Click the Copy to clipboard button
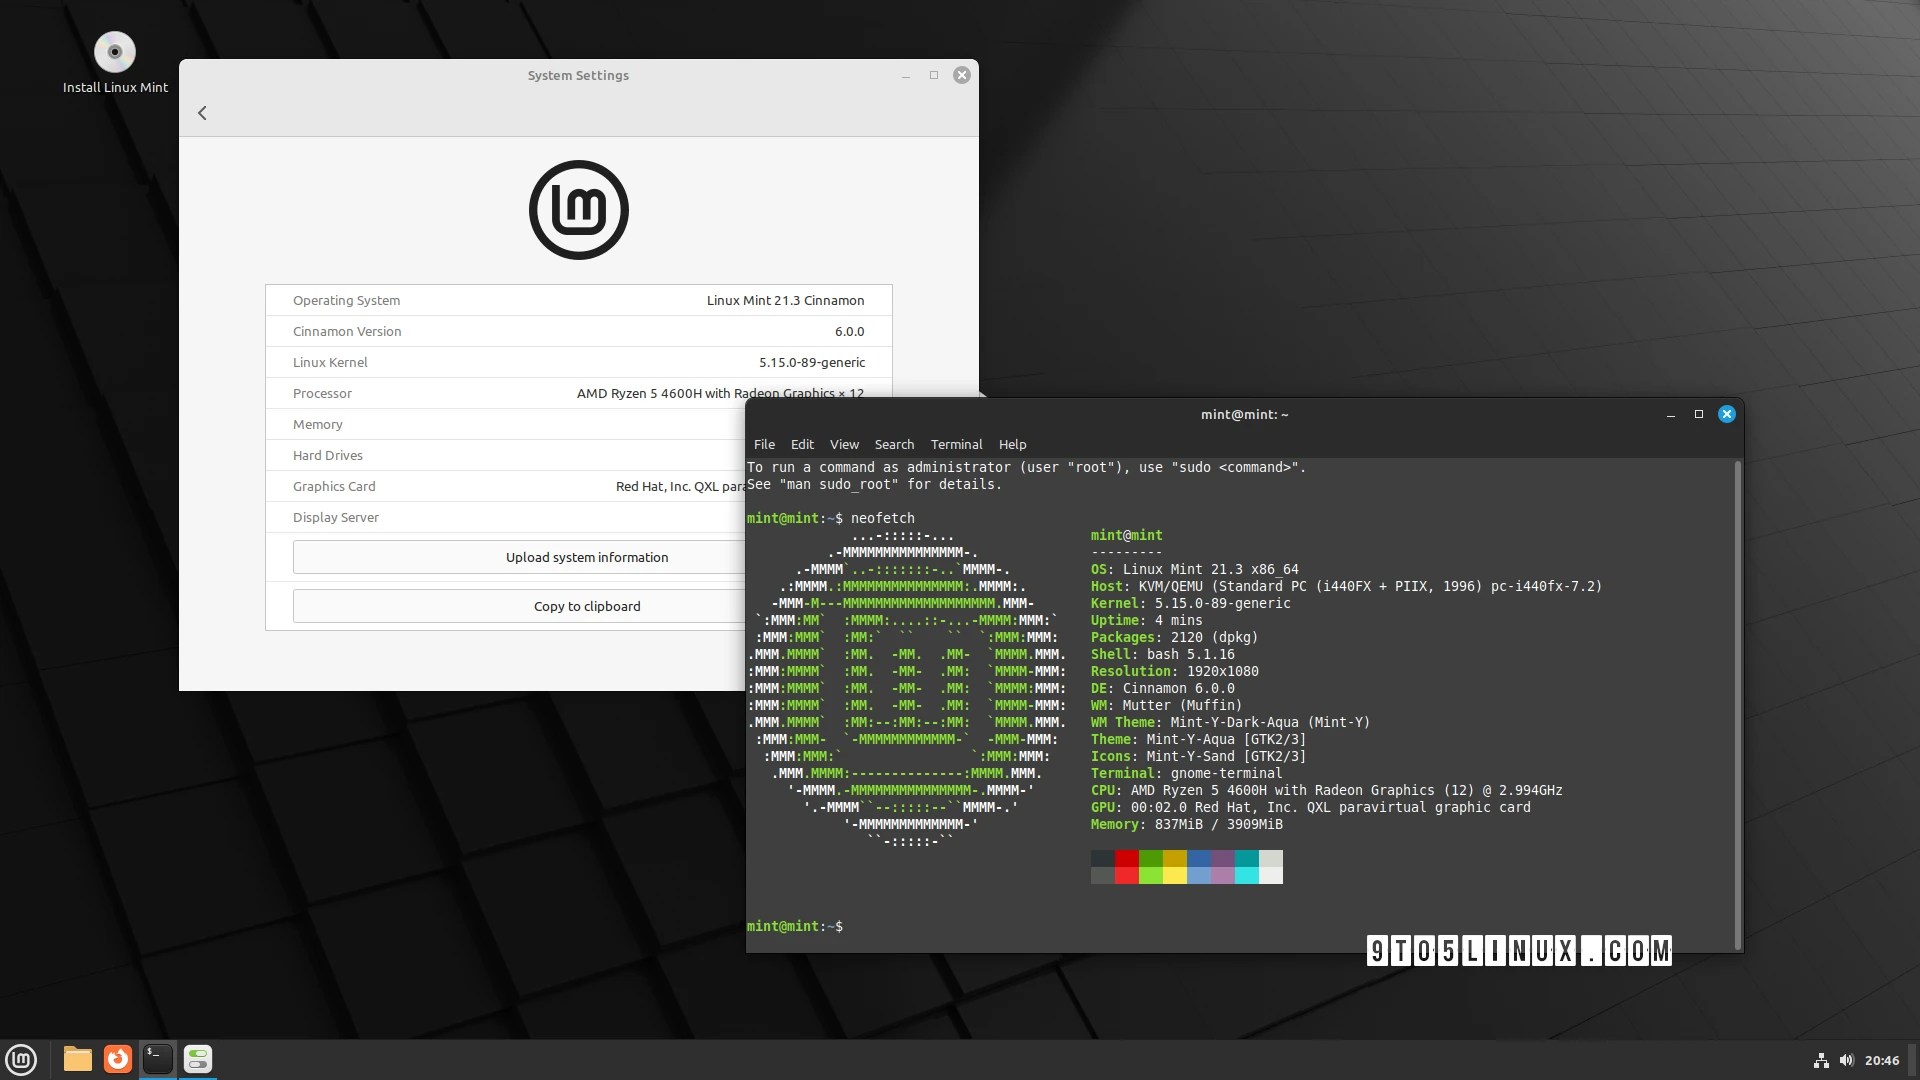The height and width of the screenshot is (1080, 1920). coord(586,606)
